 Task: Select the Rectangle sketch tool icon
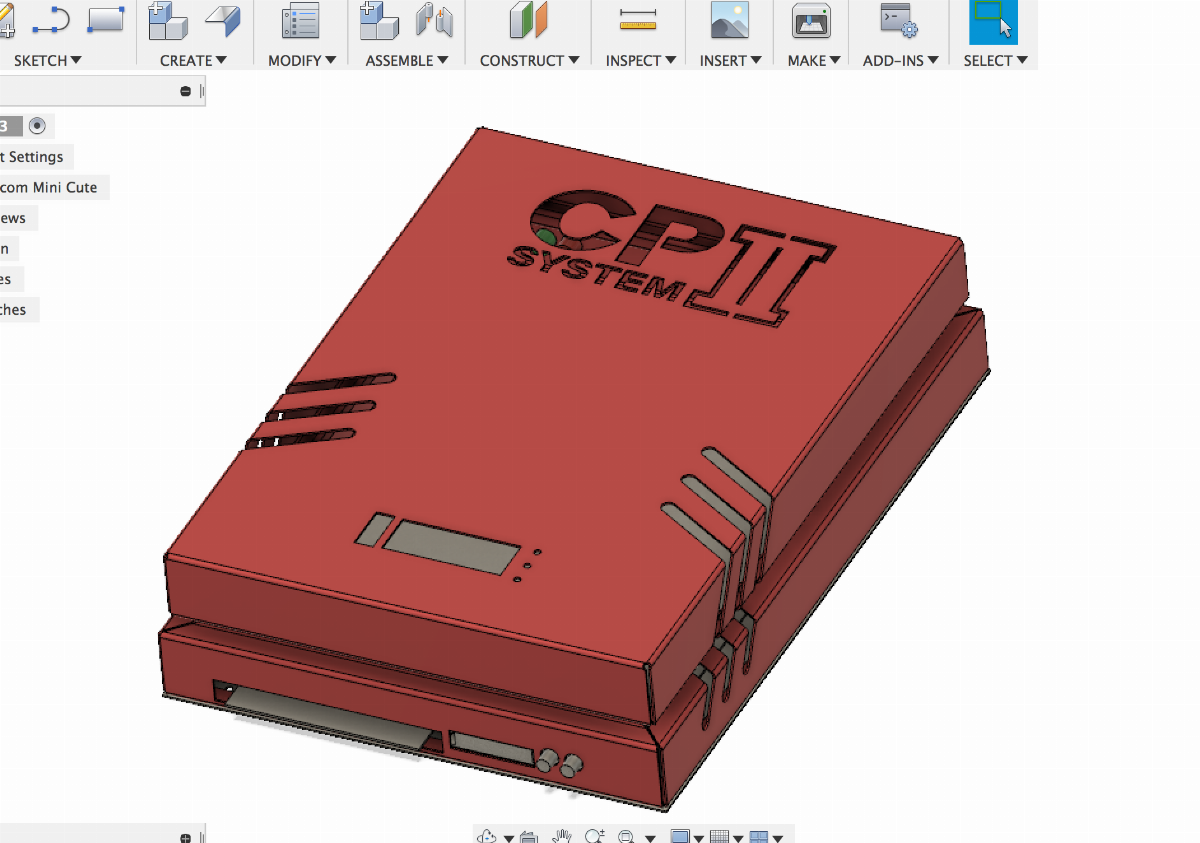(x=105, y=20)
